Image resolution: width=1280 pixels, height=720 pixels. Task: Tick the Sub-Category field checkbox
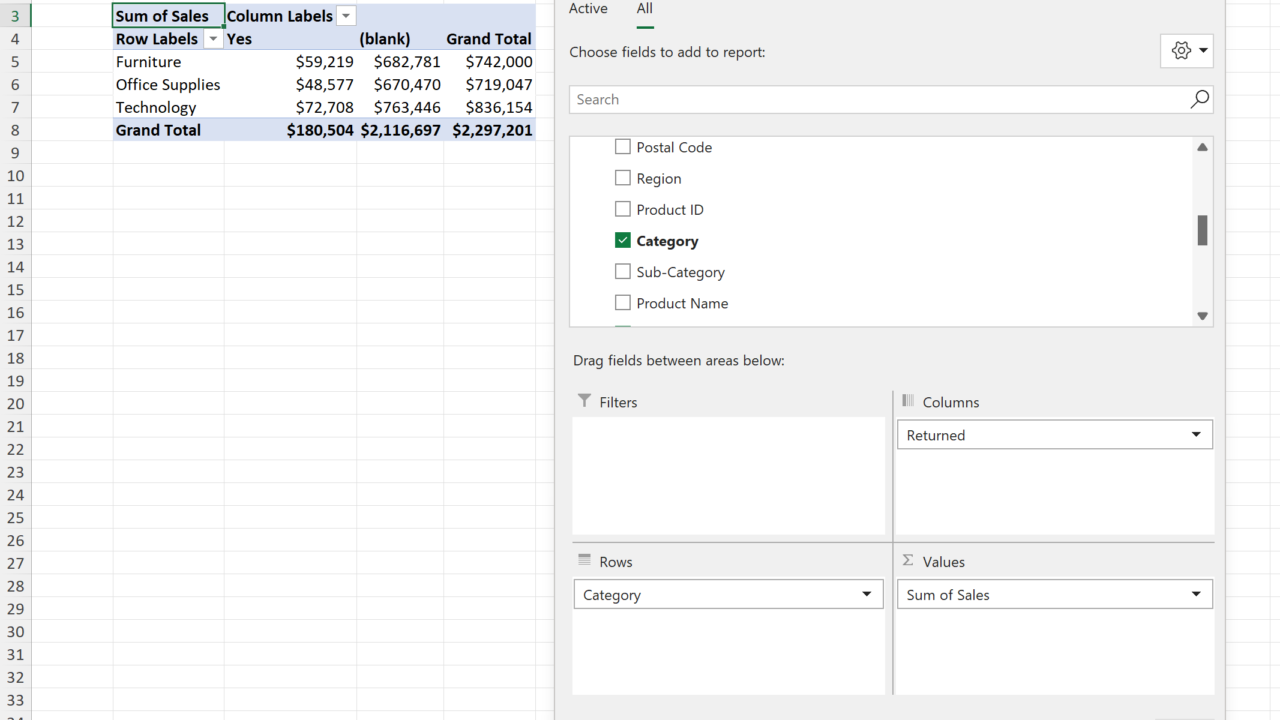(623, 271)
